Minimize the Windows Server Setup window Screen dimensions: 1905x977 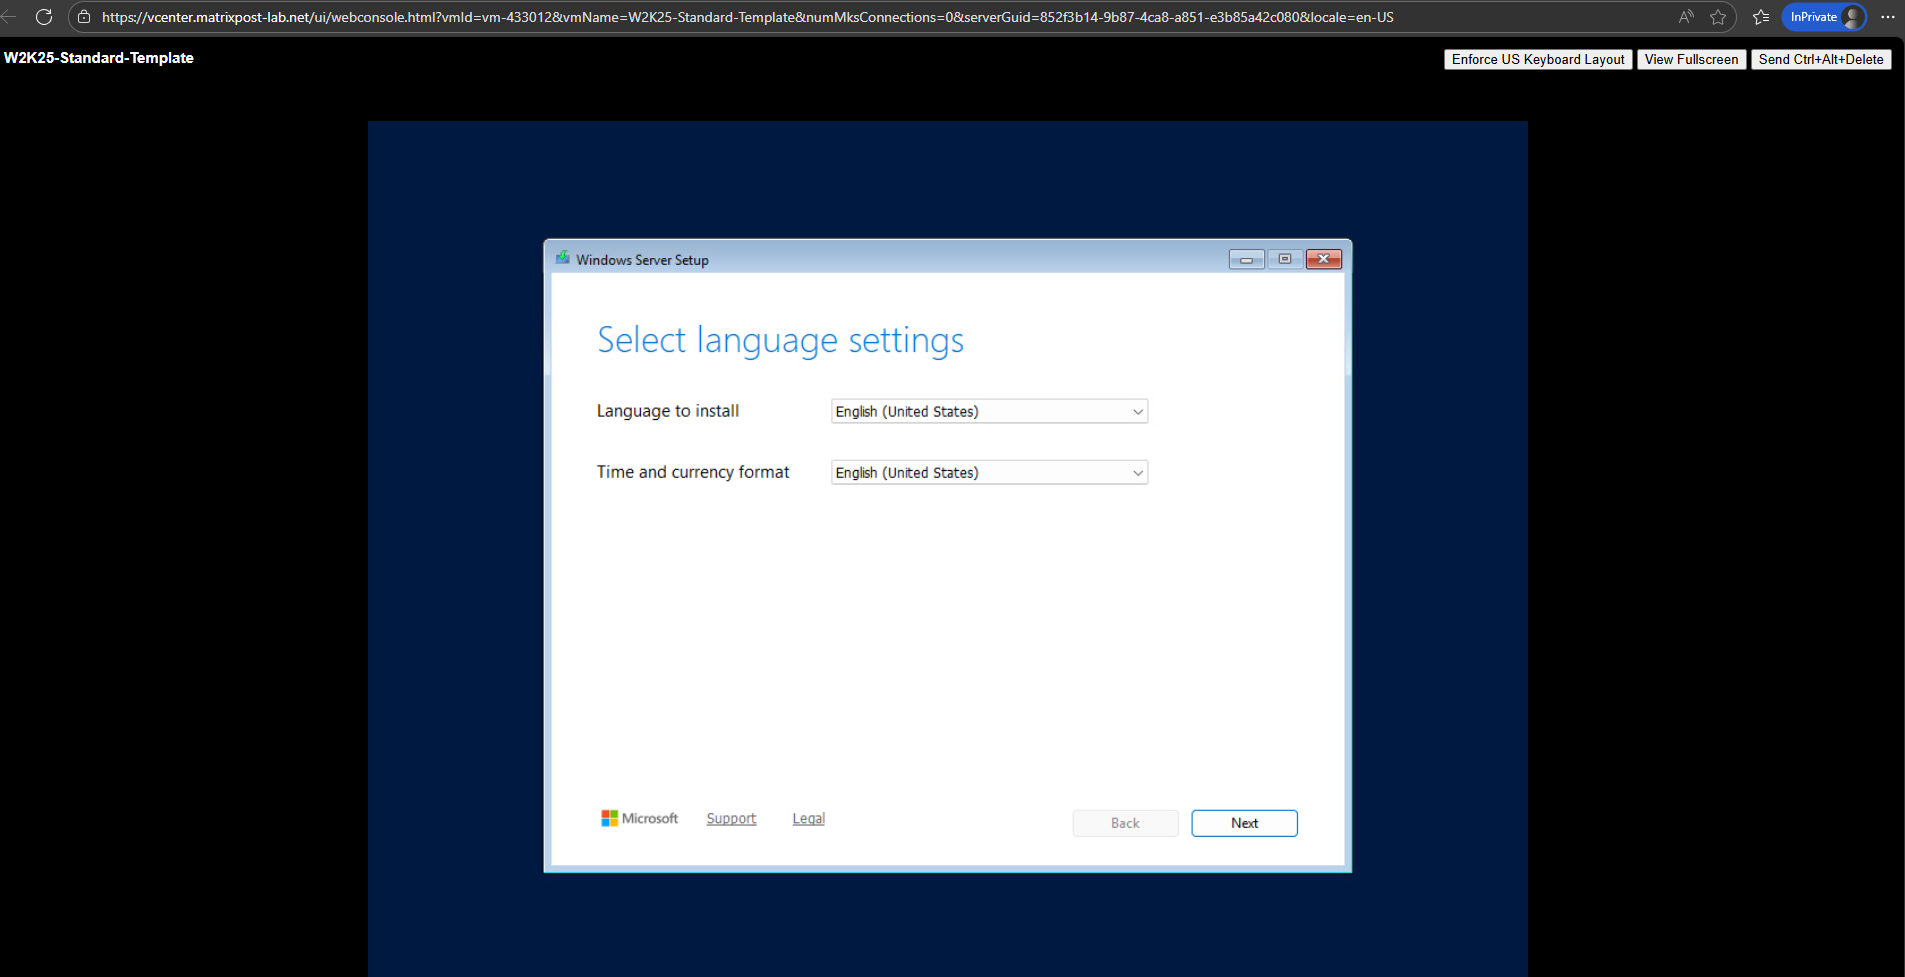point(1246,259)
